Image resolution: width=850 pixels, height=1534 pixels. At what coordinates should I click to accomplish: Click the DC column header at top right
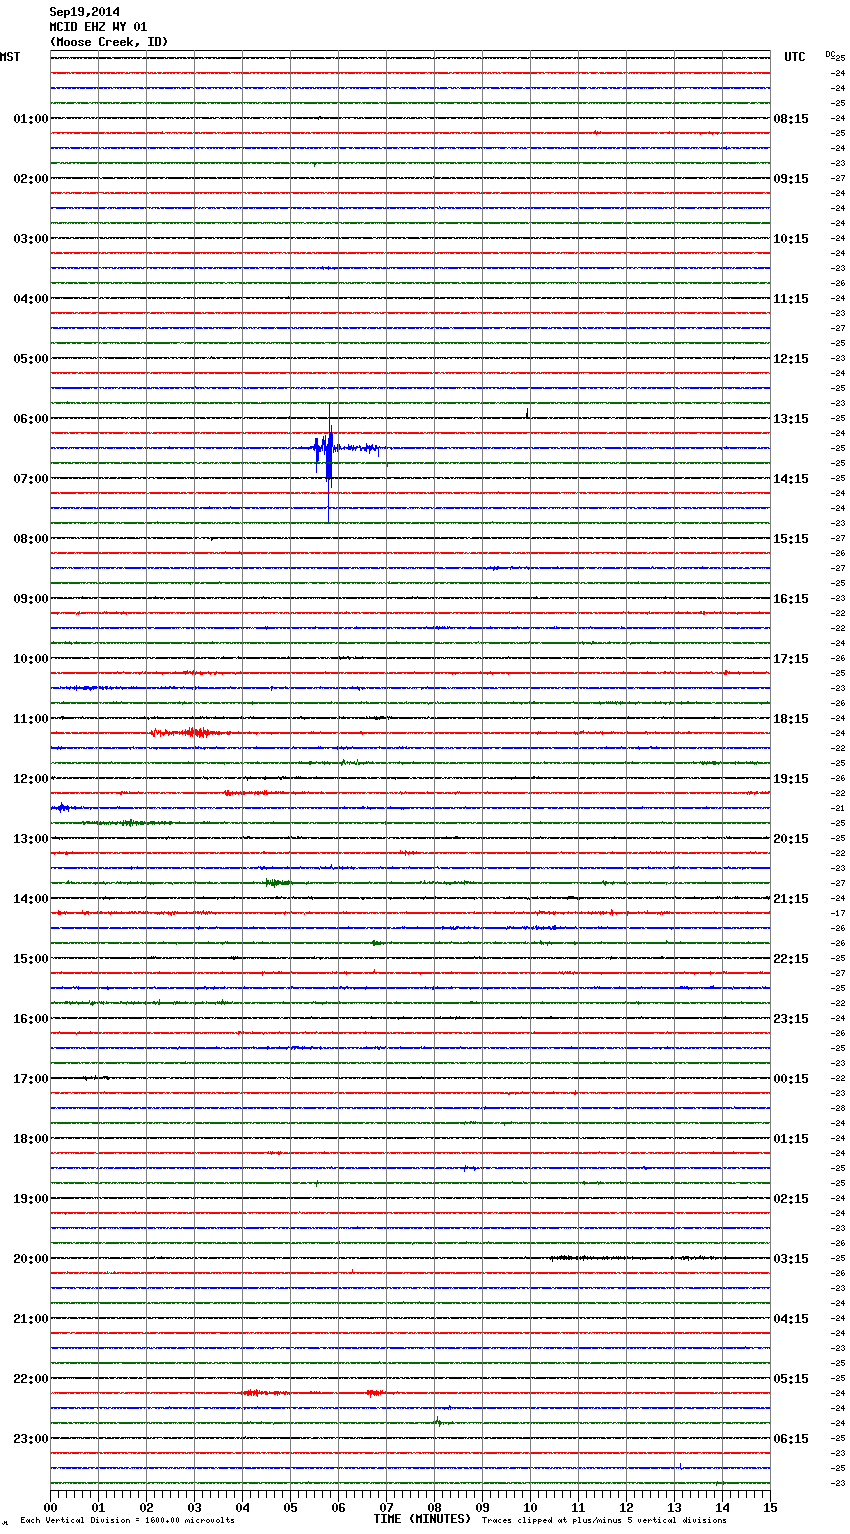830,54
